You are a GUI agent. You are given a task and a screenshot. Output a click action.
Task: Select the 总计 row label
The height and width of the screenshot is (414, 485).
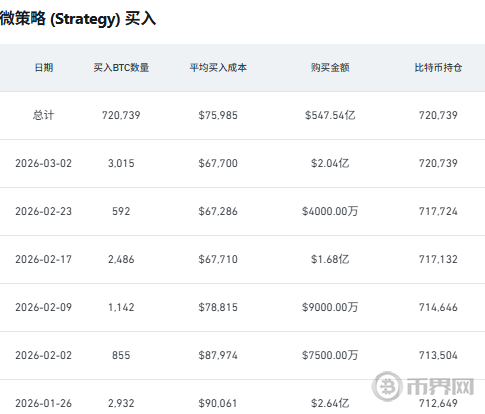click(43, 115)
